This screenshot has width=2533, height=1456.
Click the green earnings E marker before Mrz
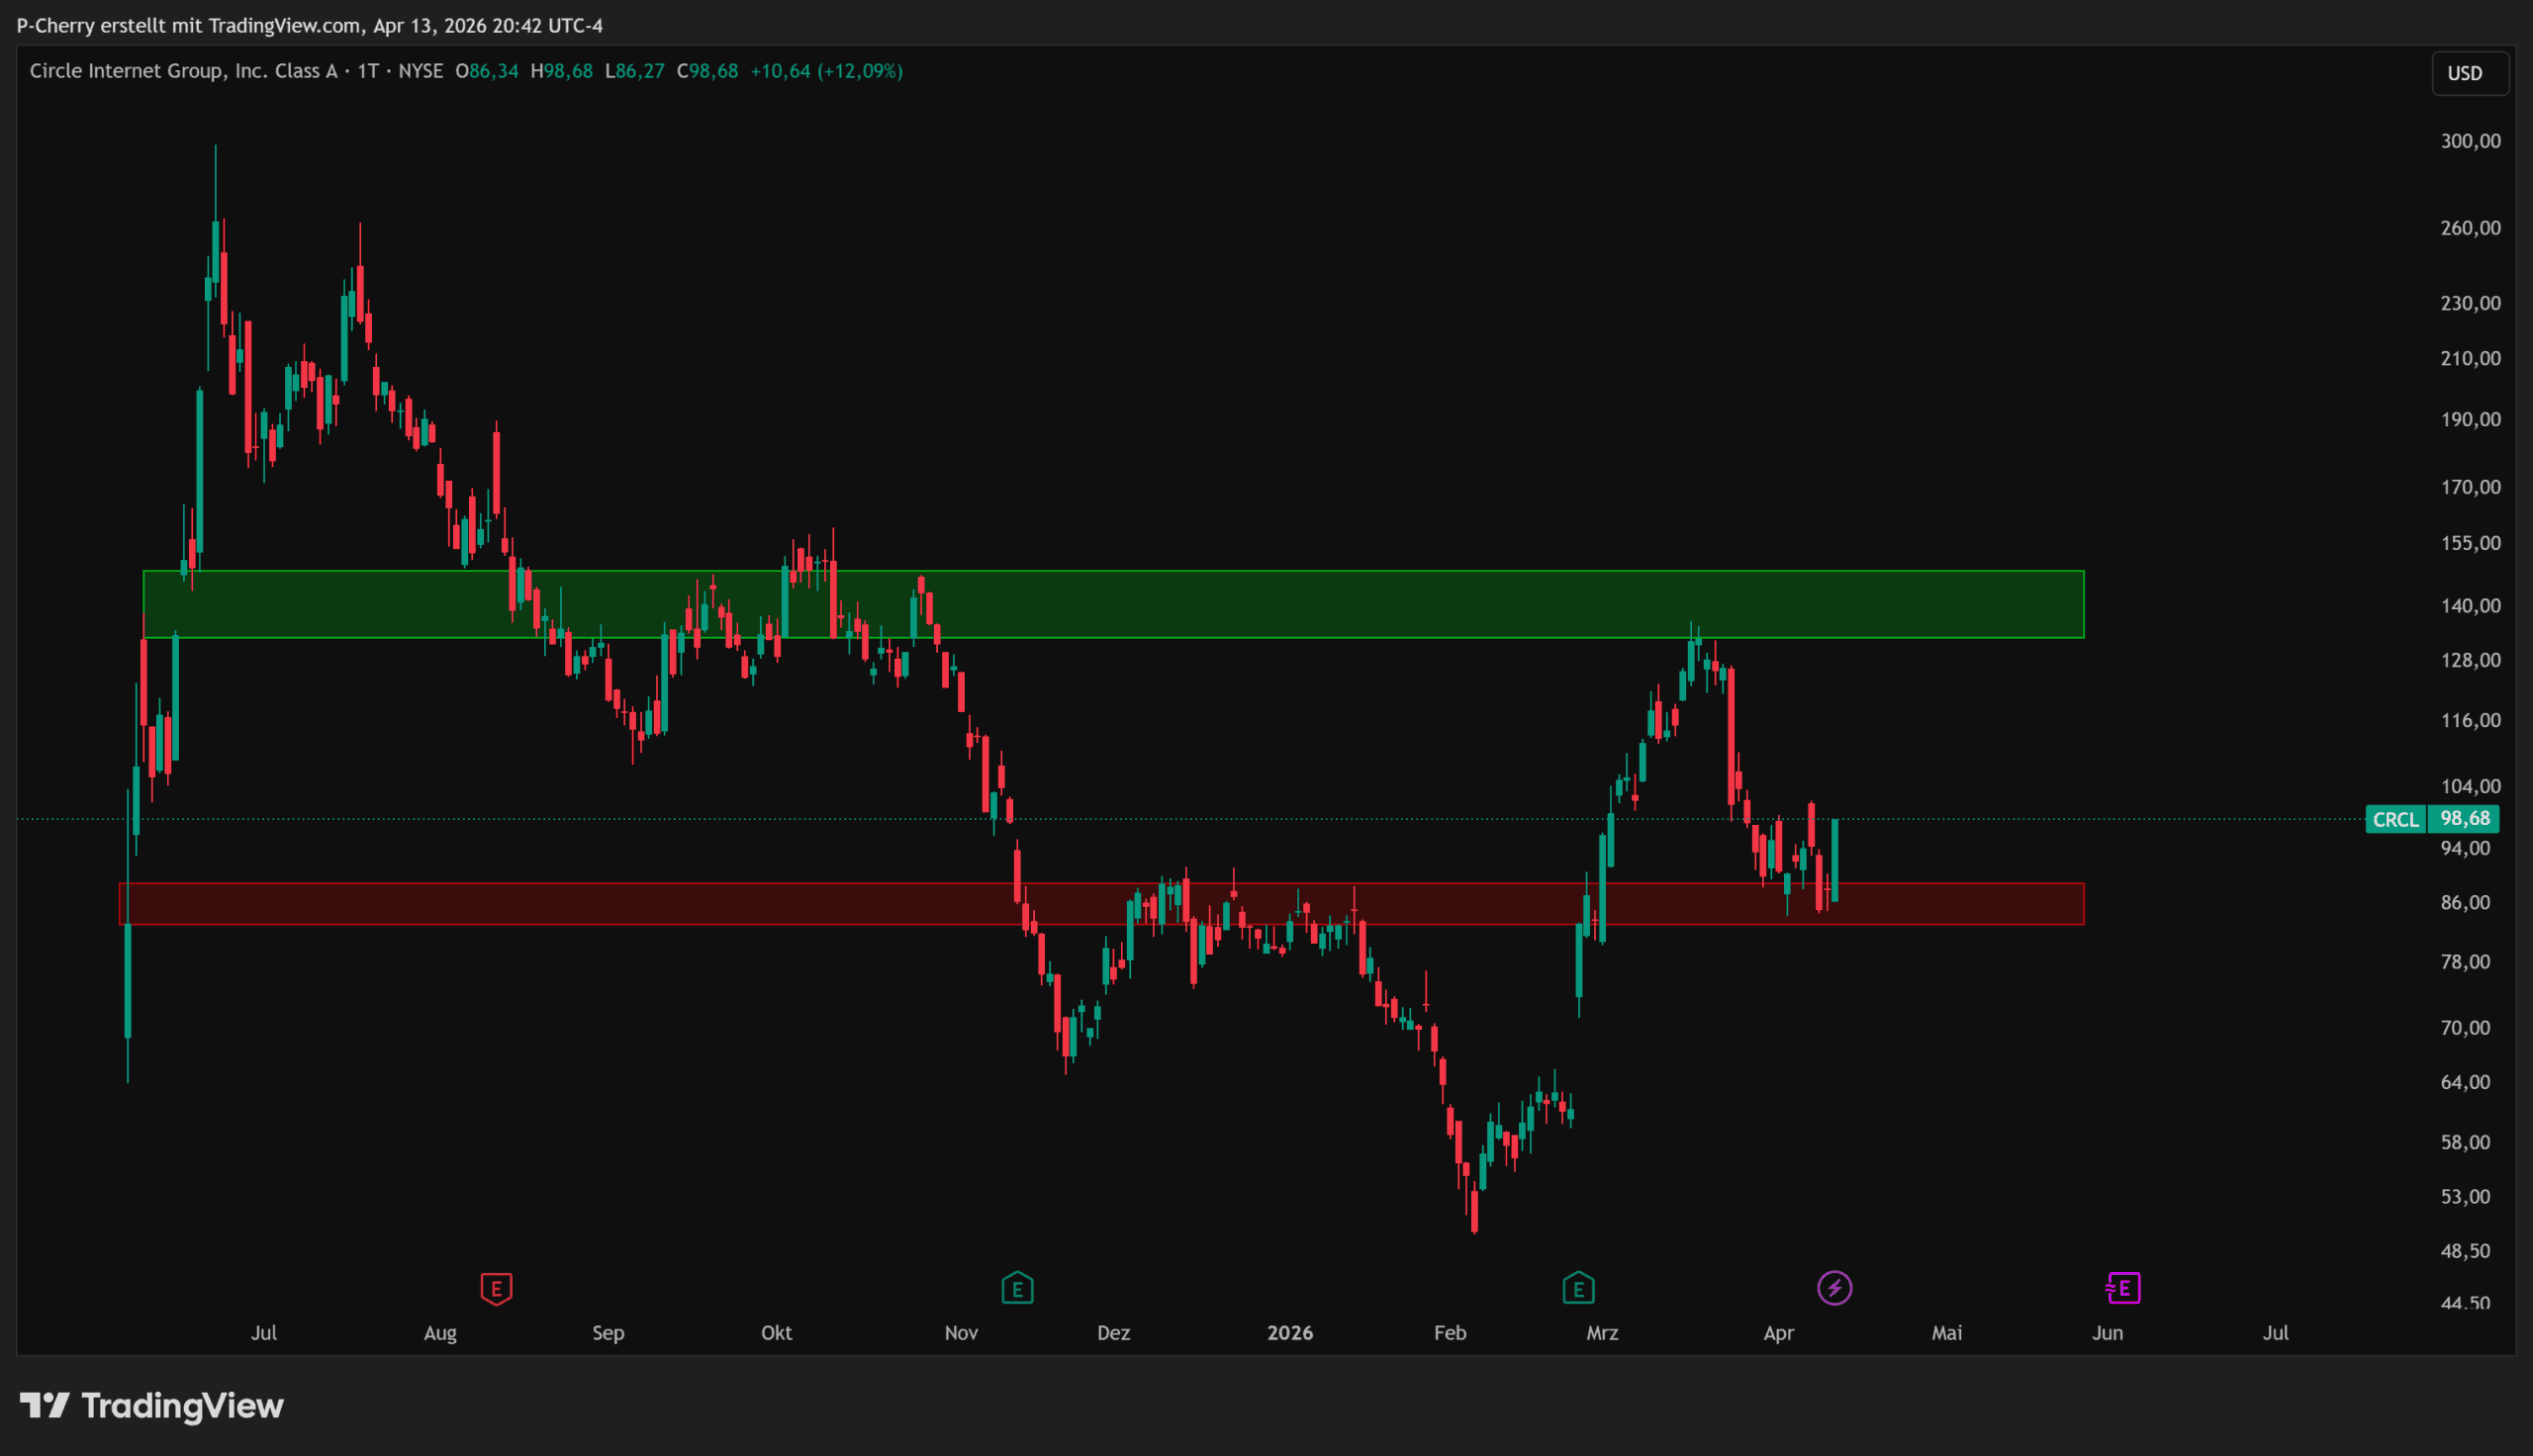1578,1288
